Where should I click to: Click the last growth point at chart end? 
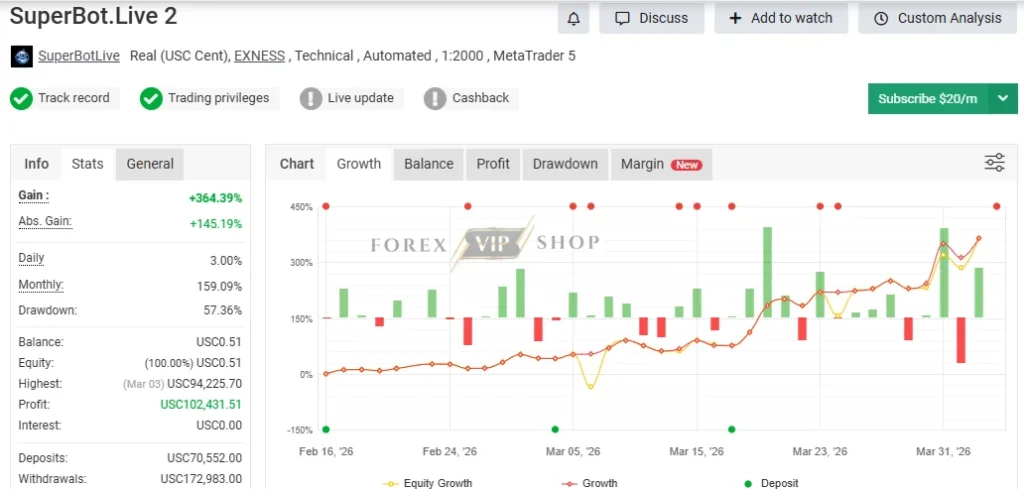(x=979, y=238)
